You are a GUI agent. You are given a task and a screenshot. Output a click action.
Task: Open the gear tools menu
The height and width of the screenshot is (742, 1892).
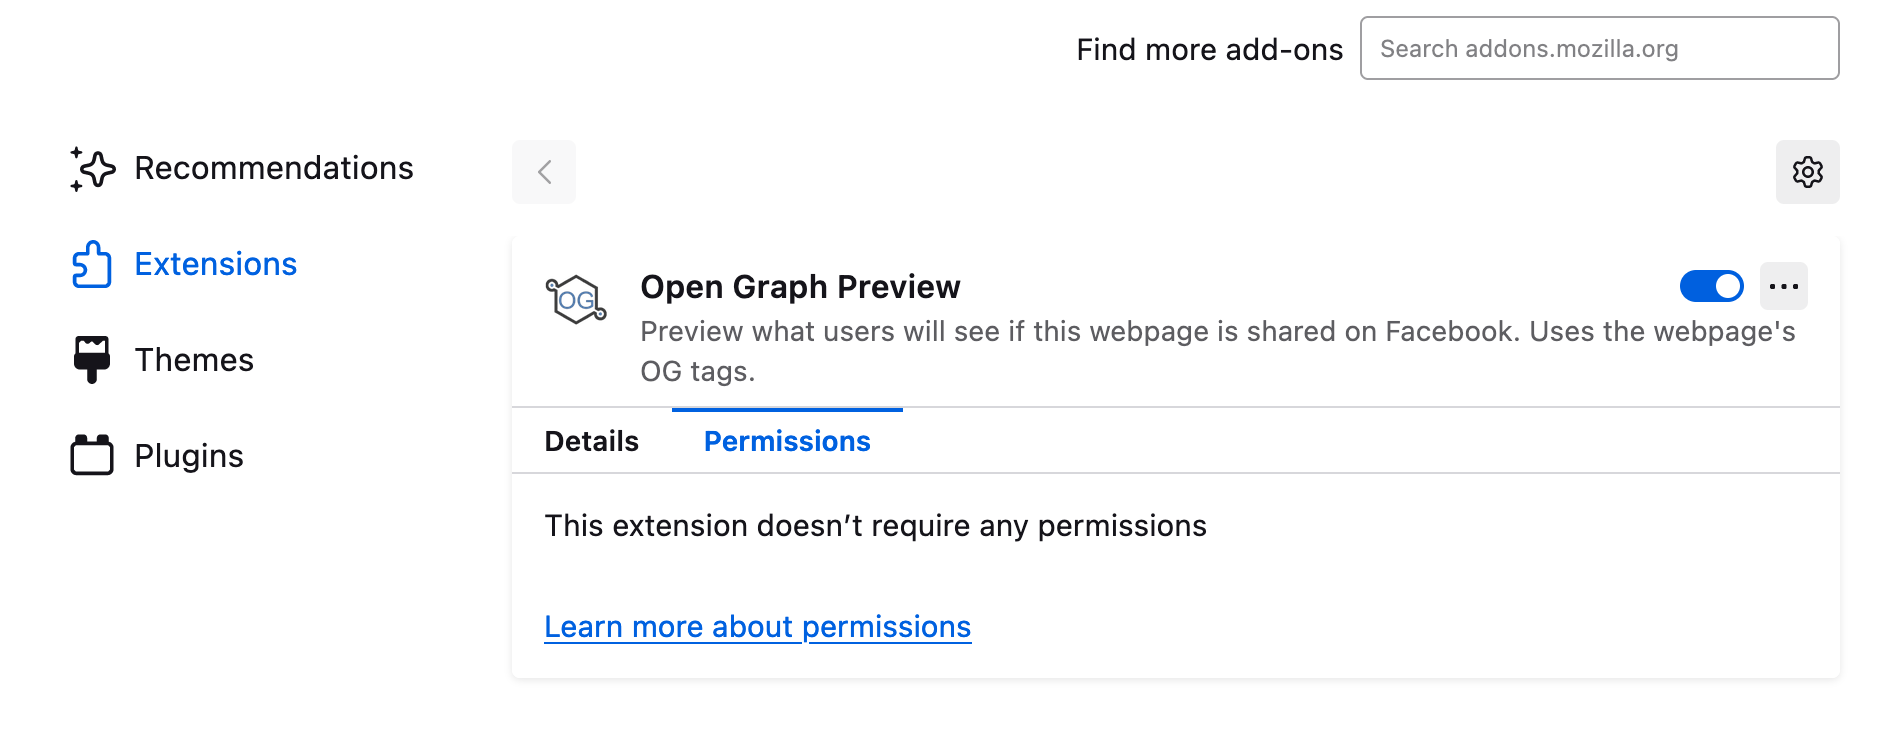pyautogui.click(x=1807, y=172)
